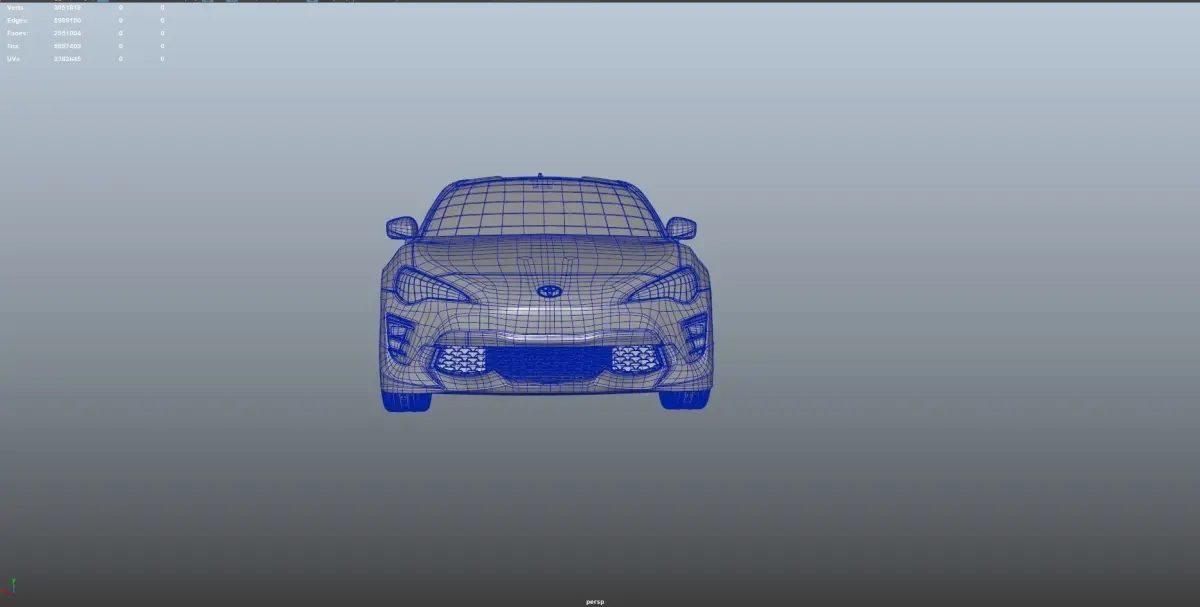This screenshot has width=1200, height=607.
Task: Click the Faces count label in HUD
Action: [x=18, y=33]
